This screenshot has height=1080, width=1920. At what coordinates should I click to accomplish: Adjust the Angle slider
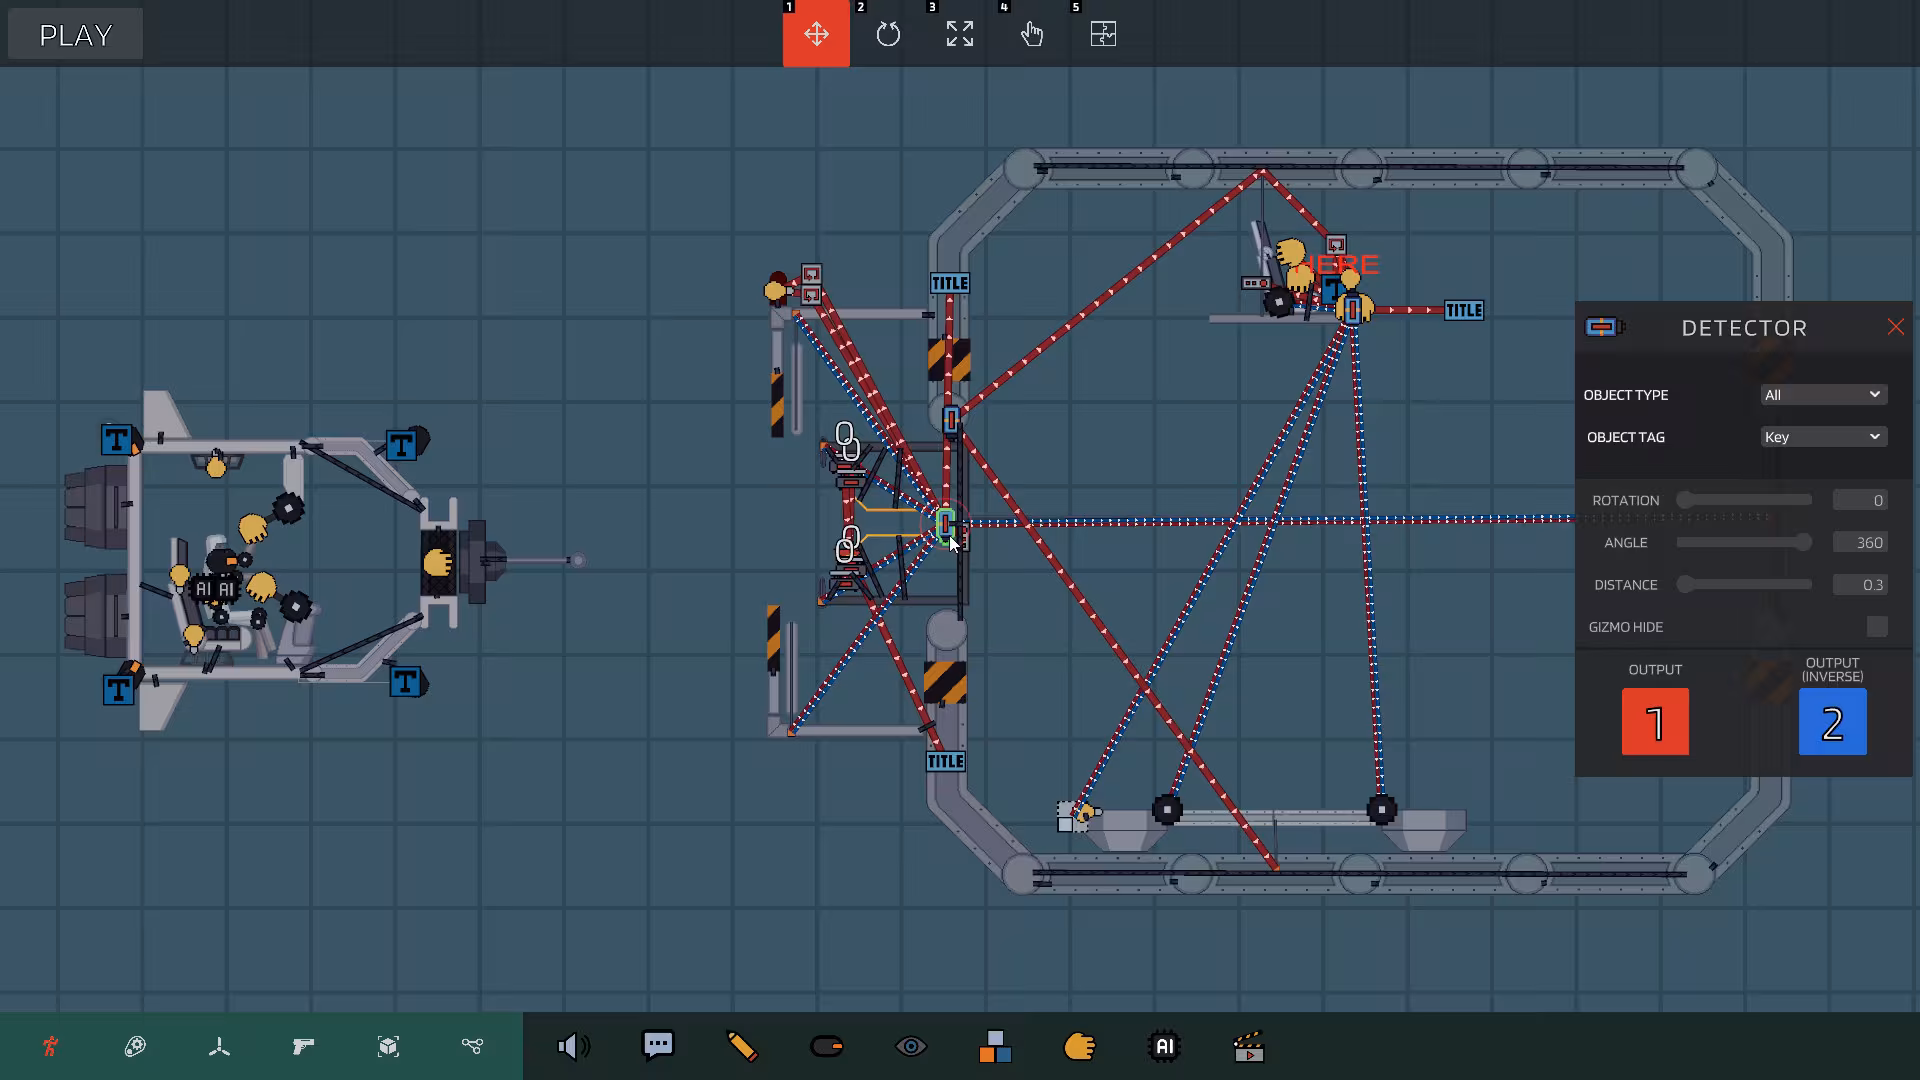coord(1746,542)
